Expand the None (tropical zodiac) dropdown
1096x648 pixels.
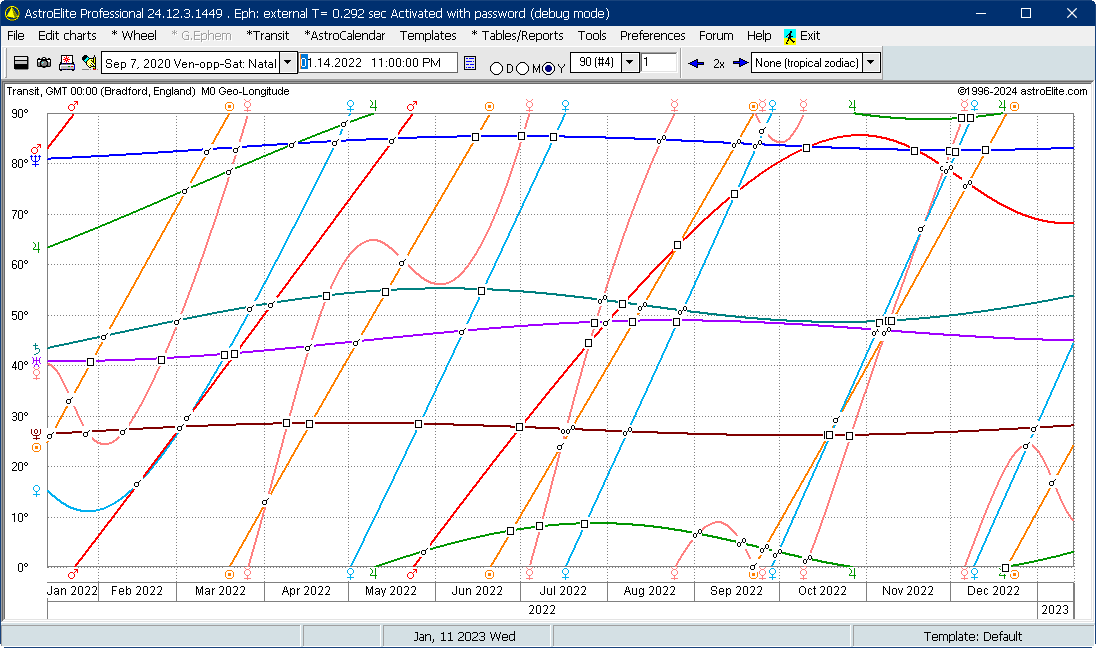pyautogui.click(x=871, y=63)
